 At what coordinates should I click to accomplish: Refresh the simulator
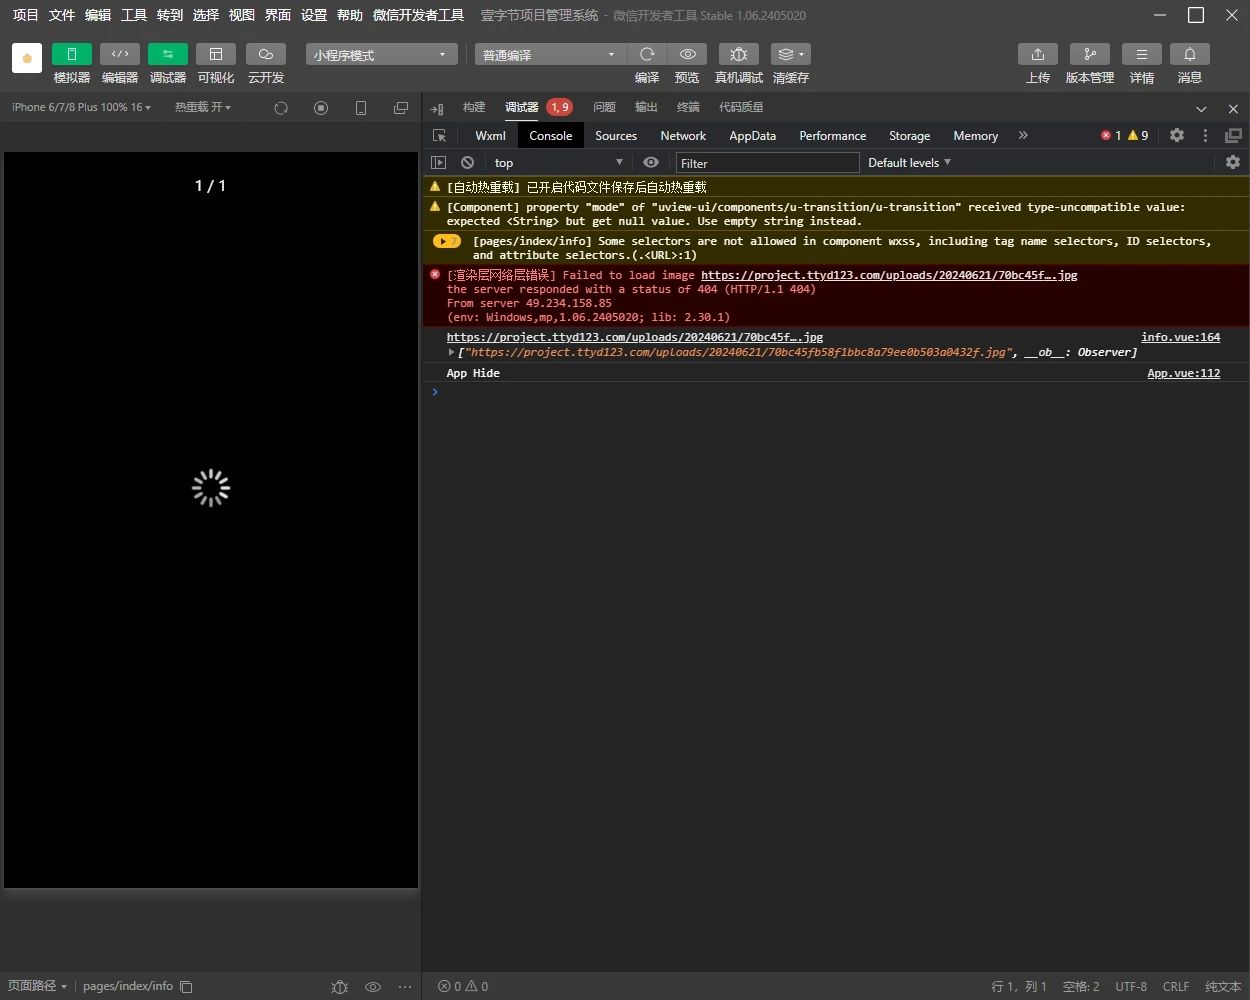coord(281,108)
